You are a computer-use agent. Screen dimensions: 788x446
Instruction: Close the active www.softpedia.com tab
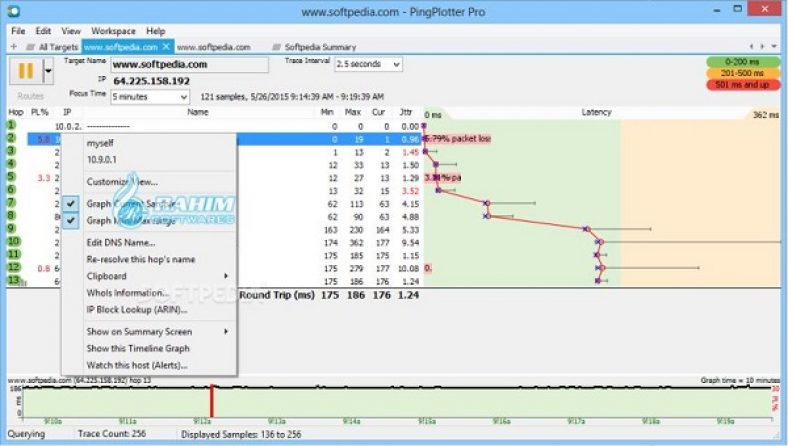166,47
